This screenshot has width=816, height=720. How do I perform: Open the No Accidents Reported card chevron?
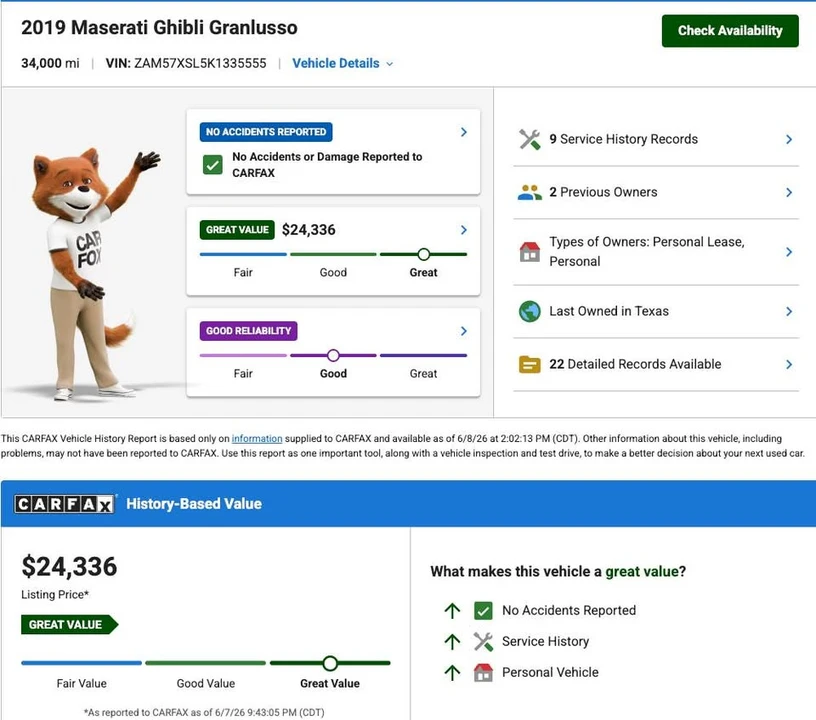click(464, 132)
